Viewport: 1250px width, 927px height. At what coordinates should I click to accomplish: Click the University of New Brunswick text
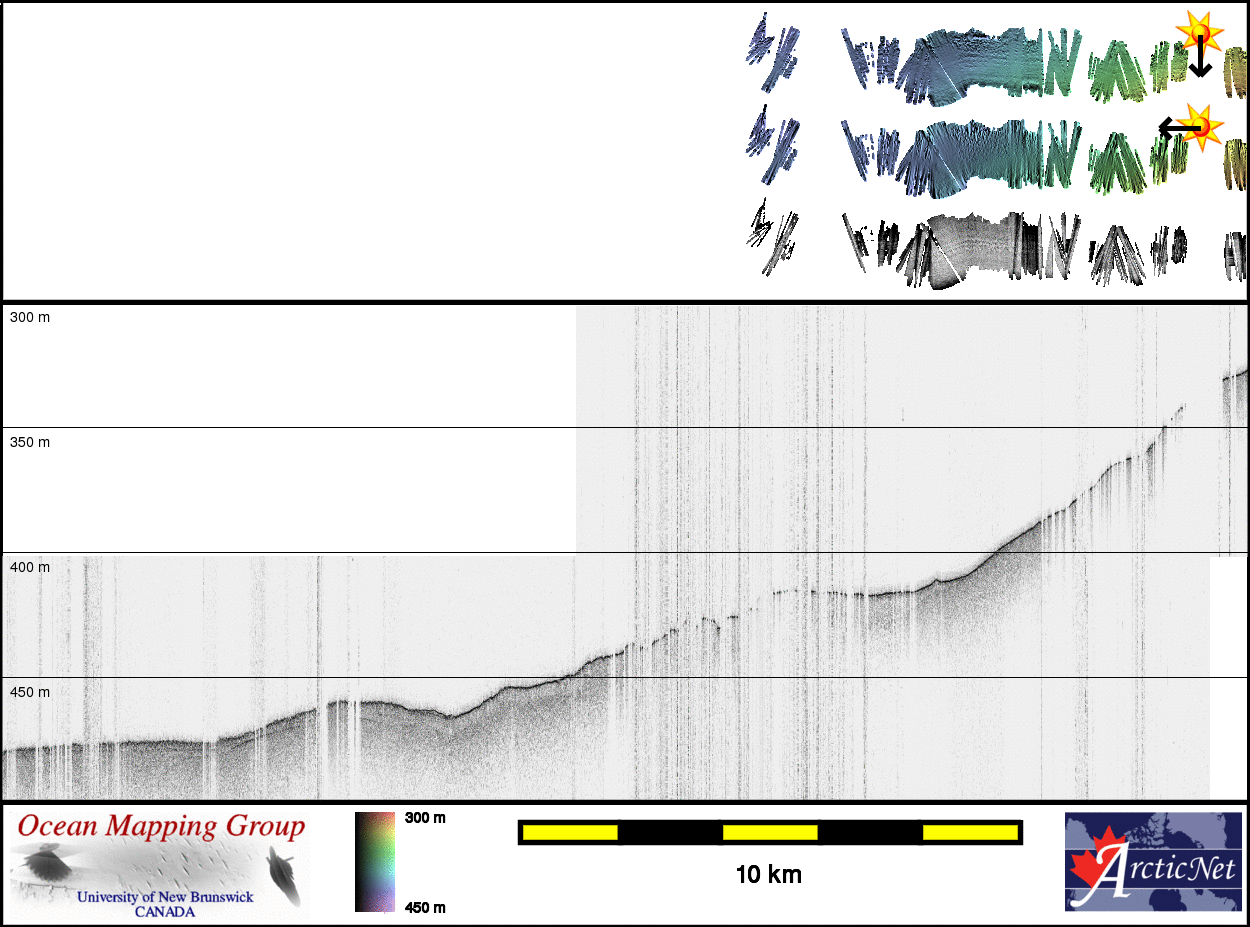pos(165,897)
